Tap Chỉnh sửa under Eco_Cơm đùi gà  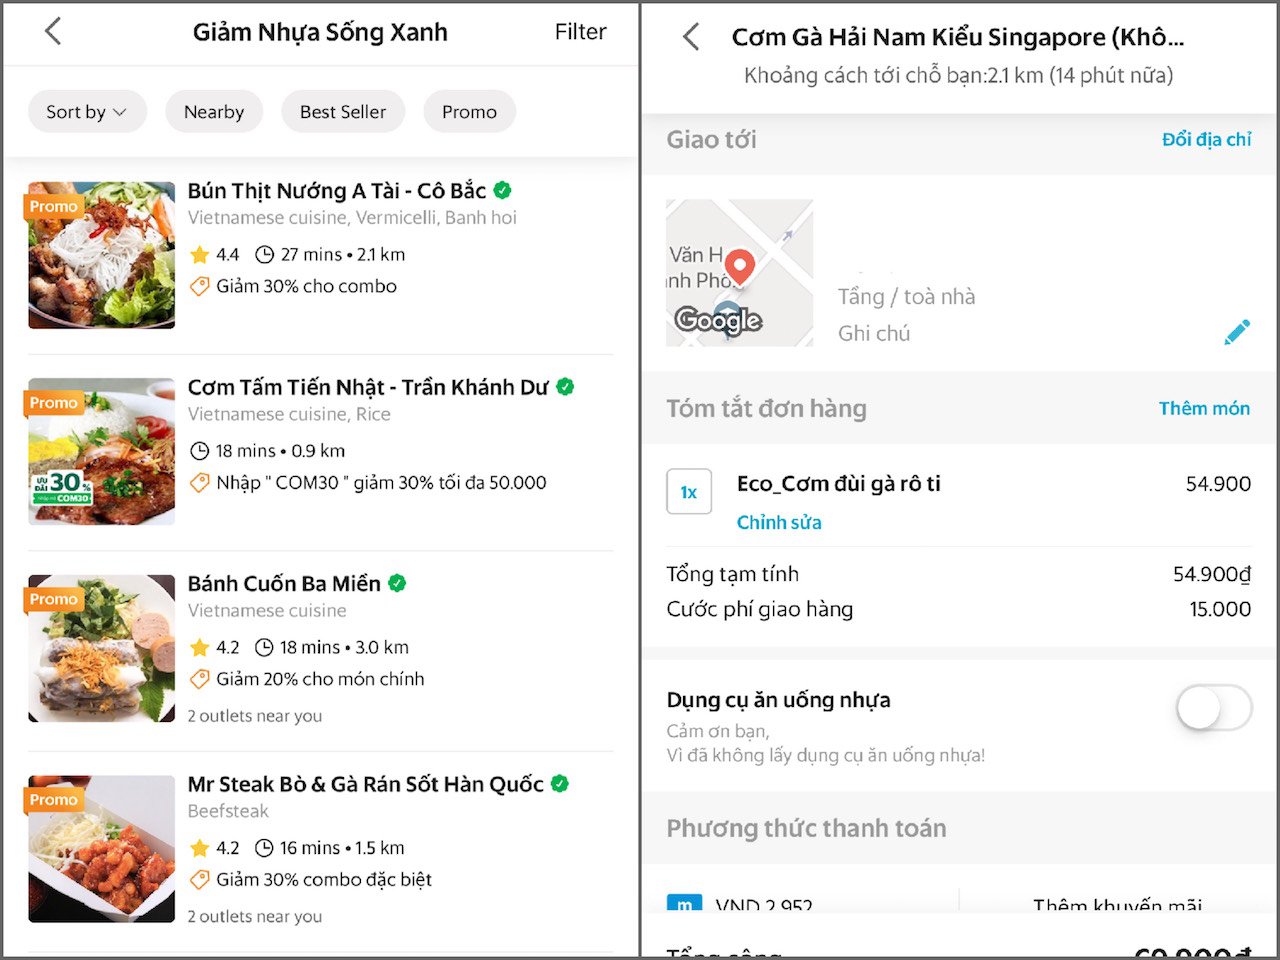[x=779, y=522]
